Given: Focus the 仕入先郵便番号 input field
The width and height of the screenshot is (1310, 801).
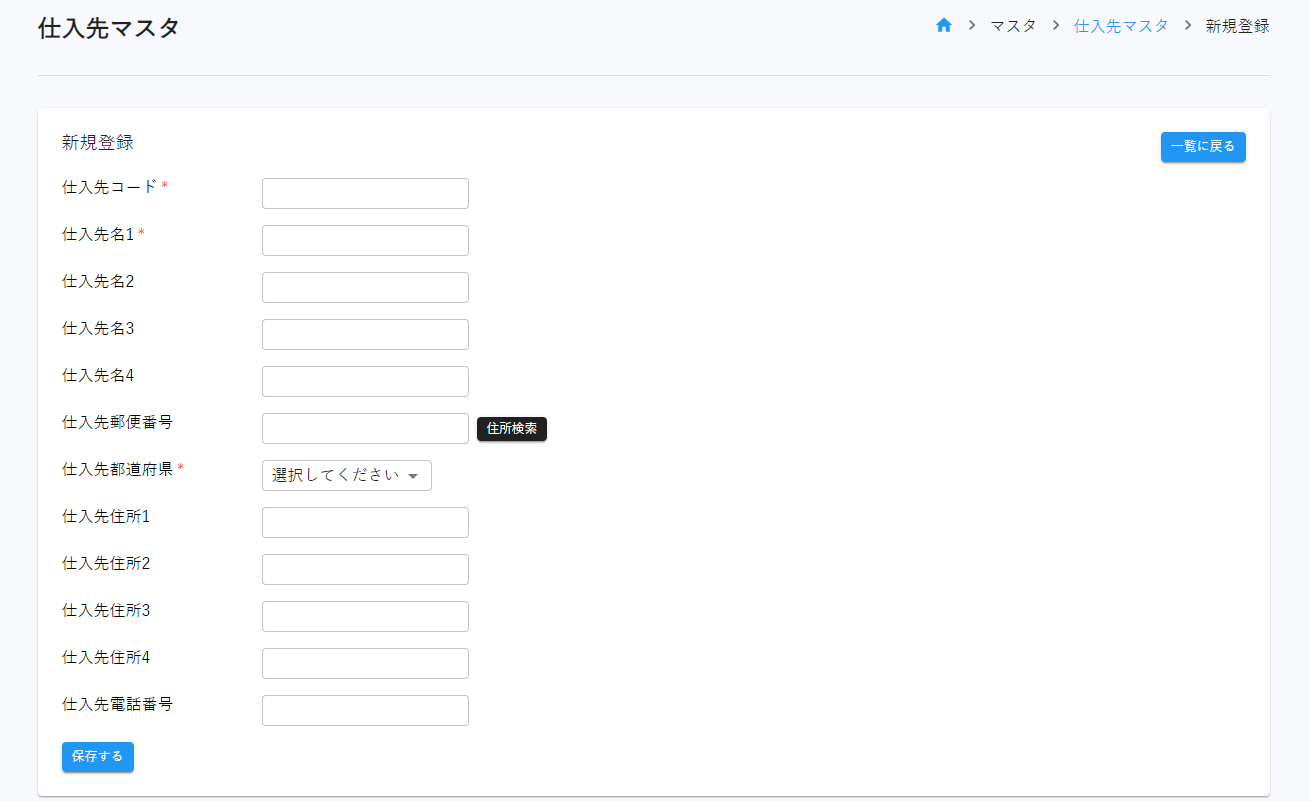Looking at the screenshot, I should point(365,429).
